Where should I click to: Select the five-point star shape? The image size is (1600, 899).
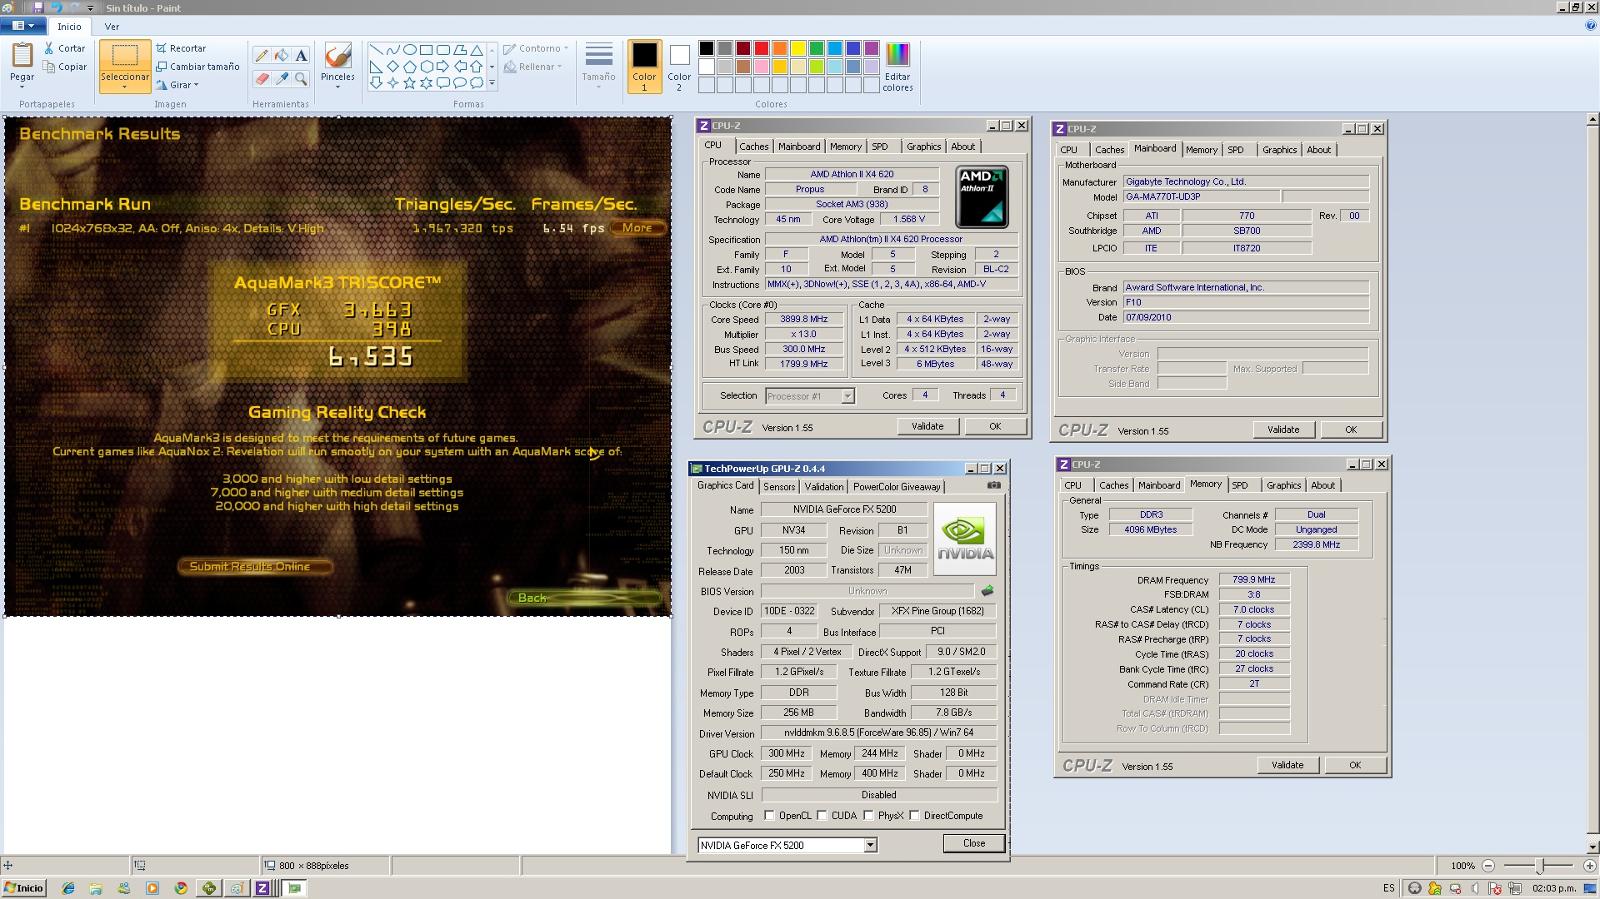click(x=410, y=83)
